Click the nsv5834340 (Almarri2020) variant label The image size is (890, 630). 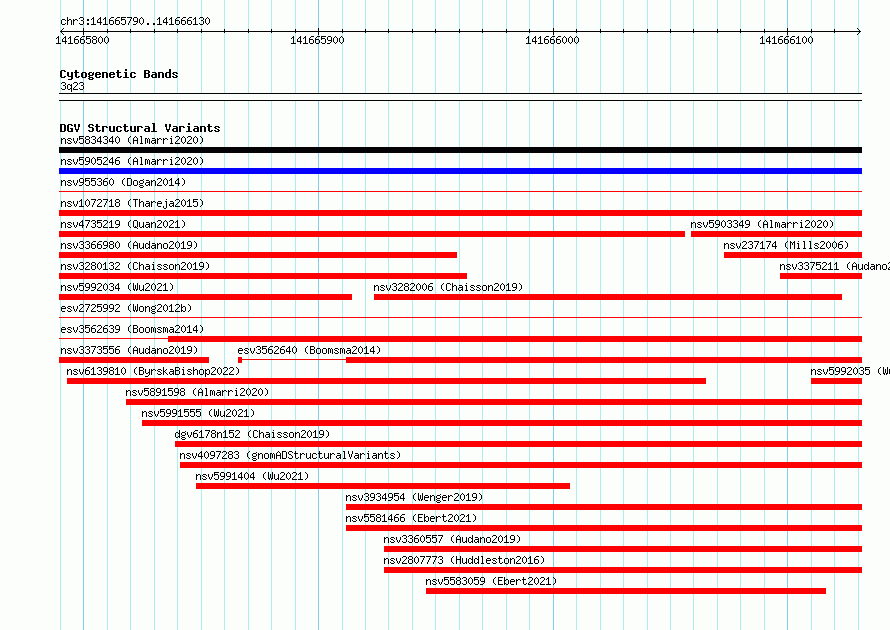tap(132, 140)
